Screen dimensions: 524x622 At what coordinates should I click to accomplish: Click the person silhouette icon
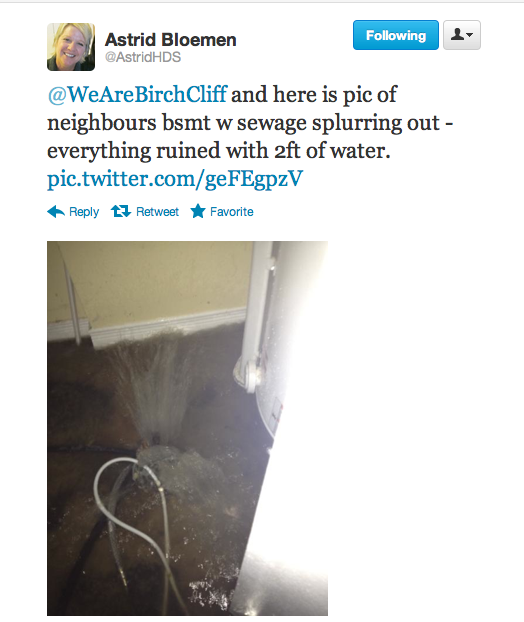[457, 35]
